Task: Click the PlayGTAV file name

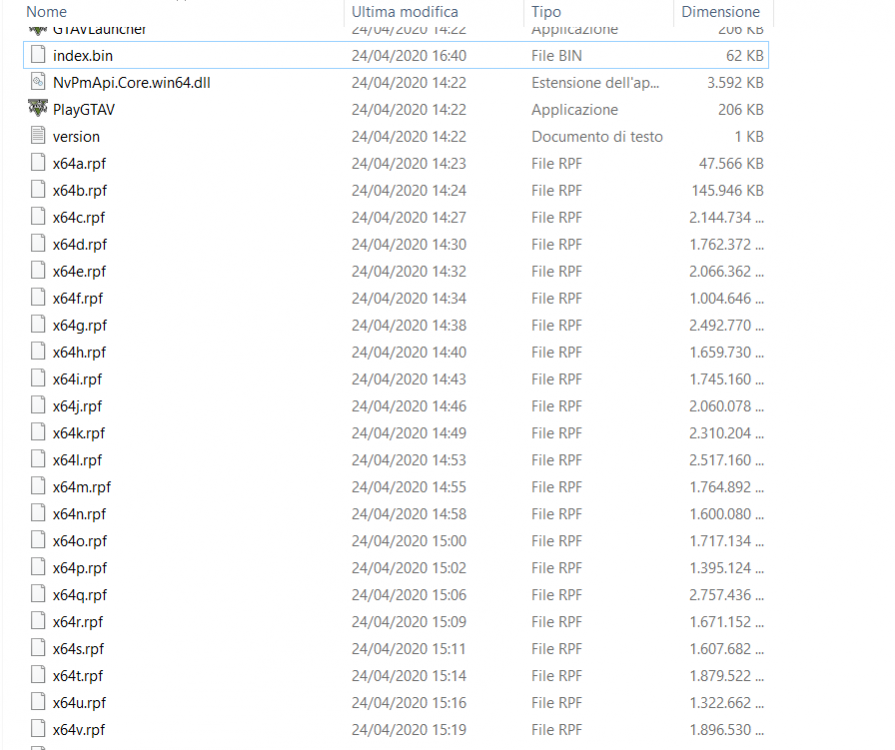Action: 83,110
